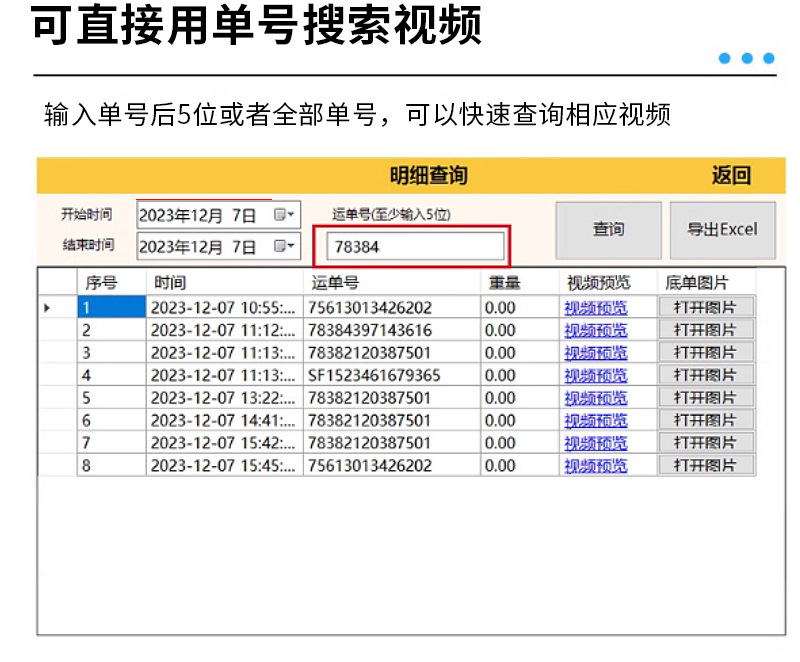Select highlighted sequence cell 1
The width and height of the screenshot is (800, 662).
pos(112,308)
